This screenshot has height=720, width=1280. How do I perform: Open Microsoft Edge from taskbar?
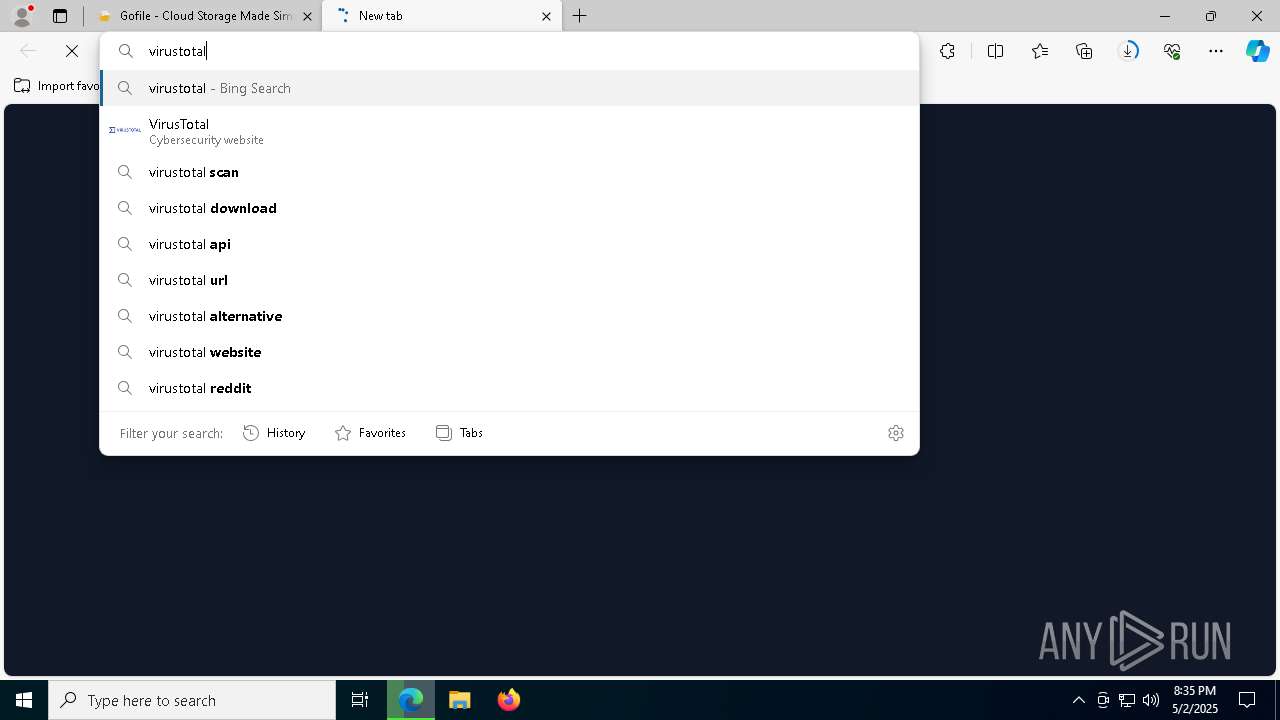click(411, 700)
